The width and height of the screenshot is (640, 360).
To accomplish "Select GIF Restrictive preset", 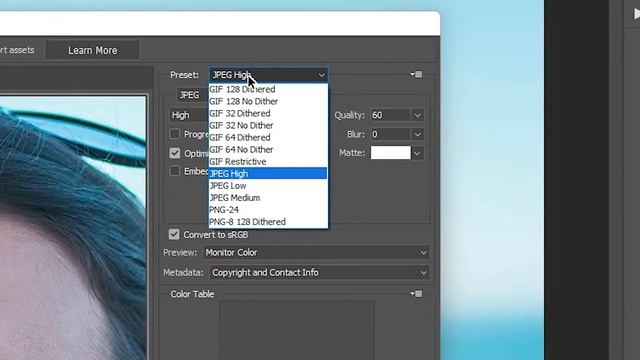I will point(268,162).
